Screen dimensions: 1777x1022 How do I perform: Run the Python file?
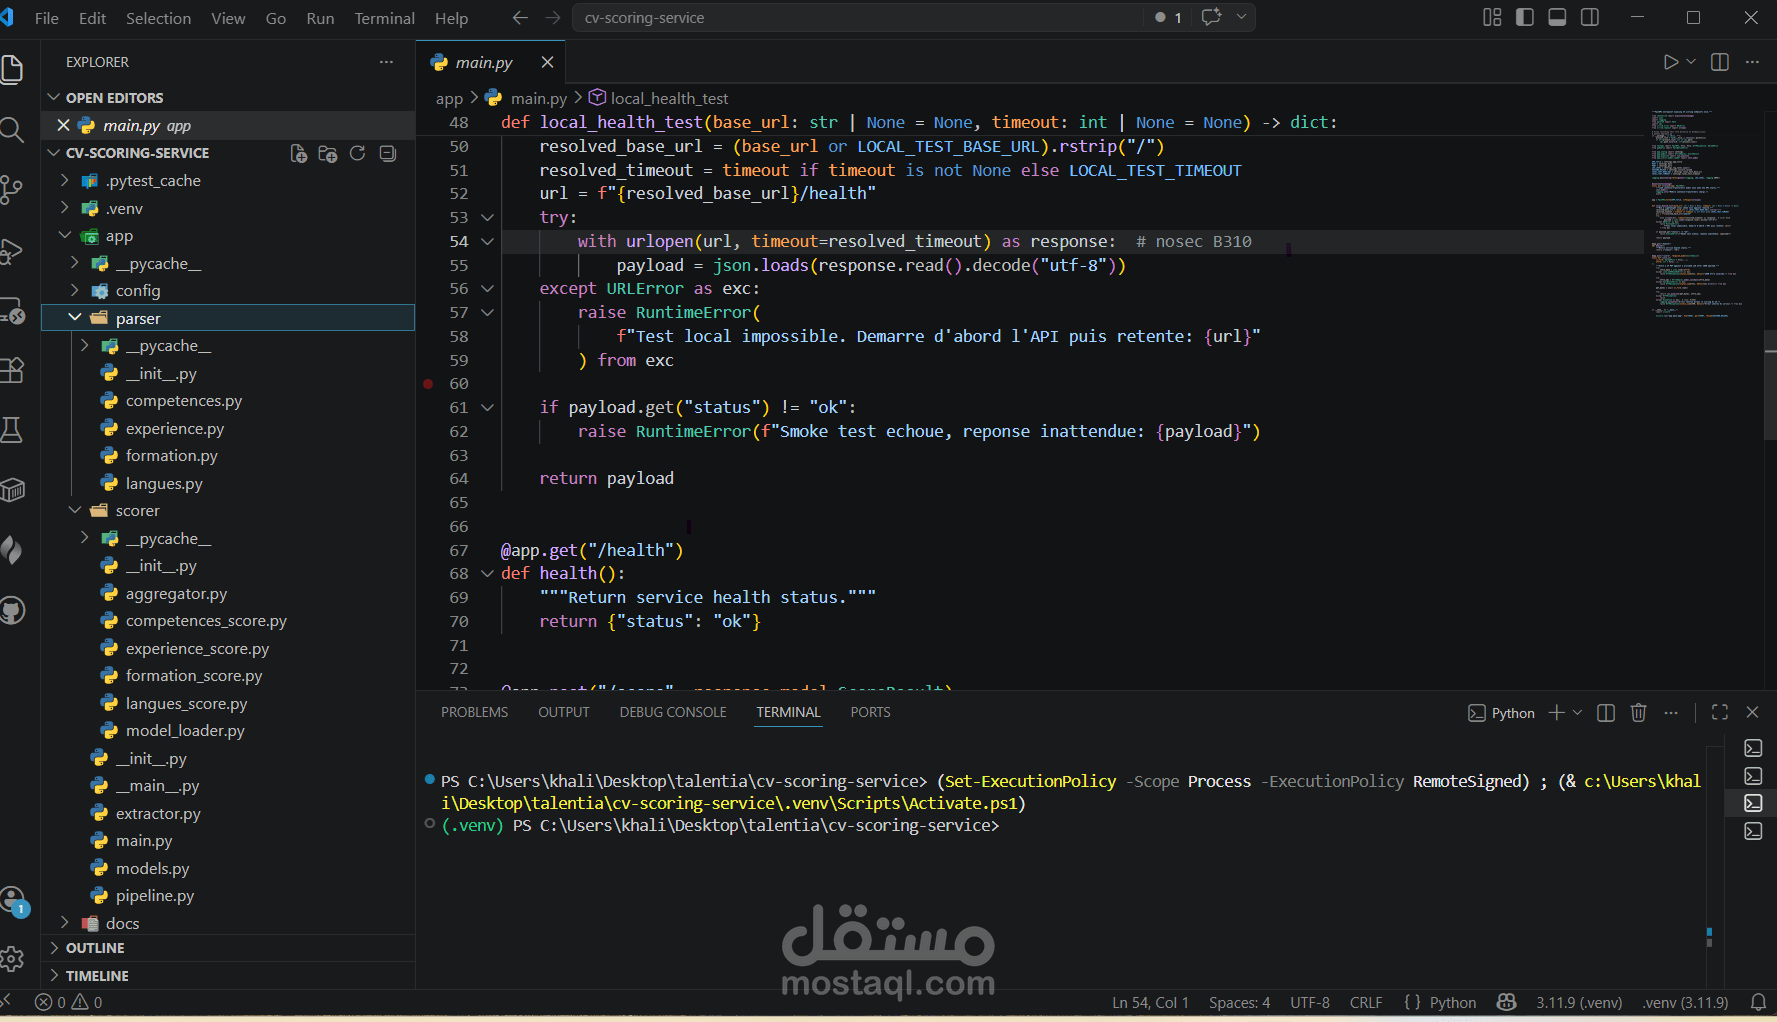(x=1670, y=62)
